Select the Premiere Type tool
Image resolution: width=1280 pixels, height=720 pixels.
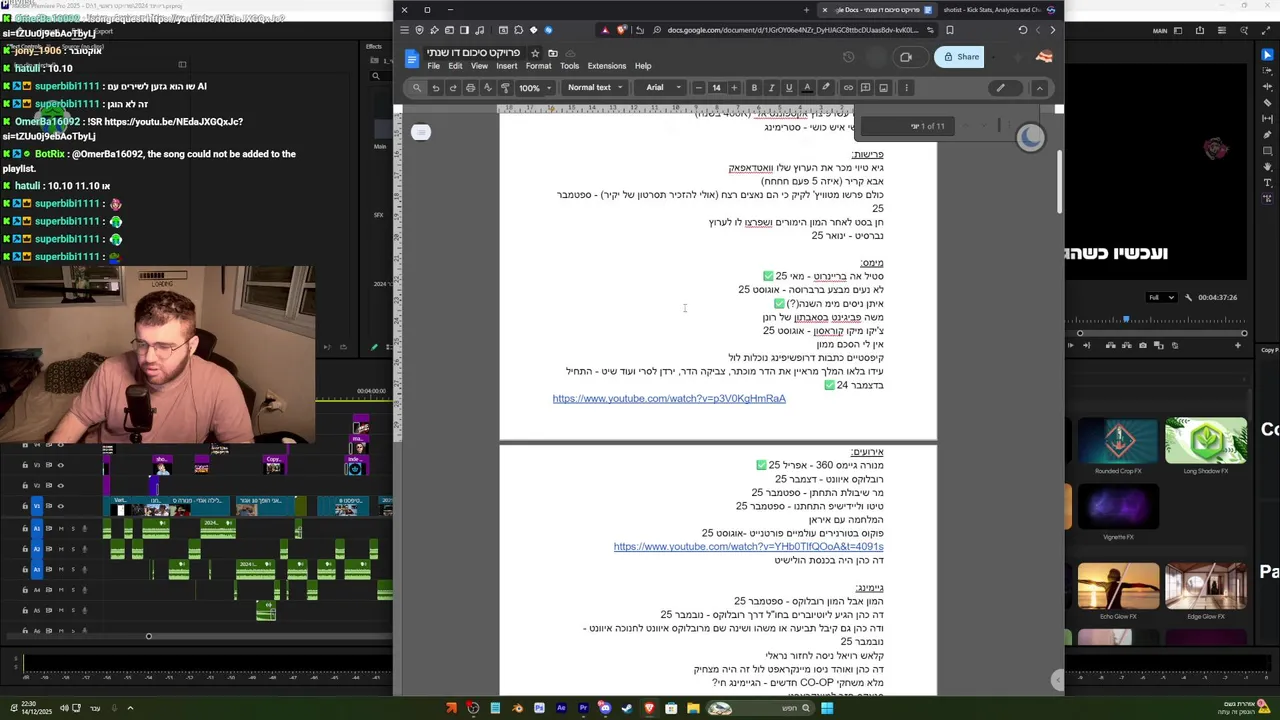pos(1267,182)
